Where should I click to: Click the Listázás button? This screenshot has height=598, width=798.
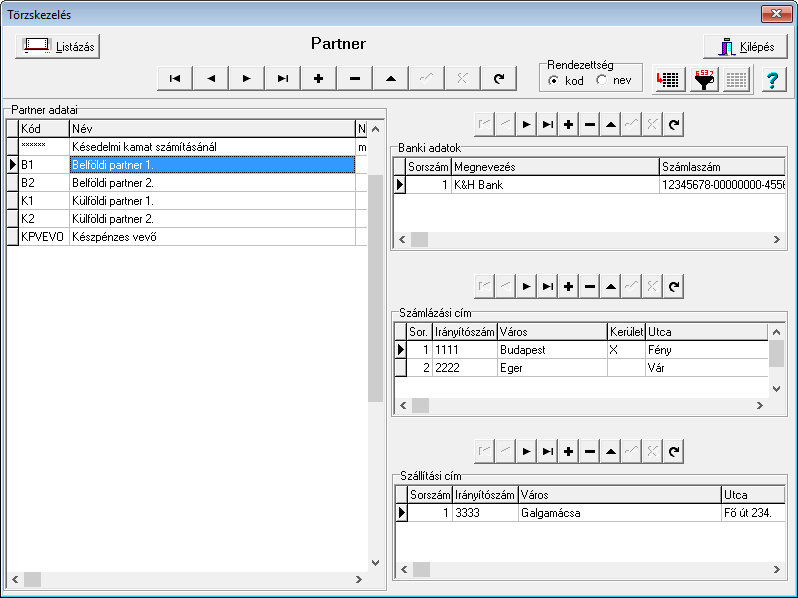(58, 46)
